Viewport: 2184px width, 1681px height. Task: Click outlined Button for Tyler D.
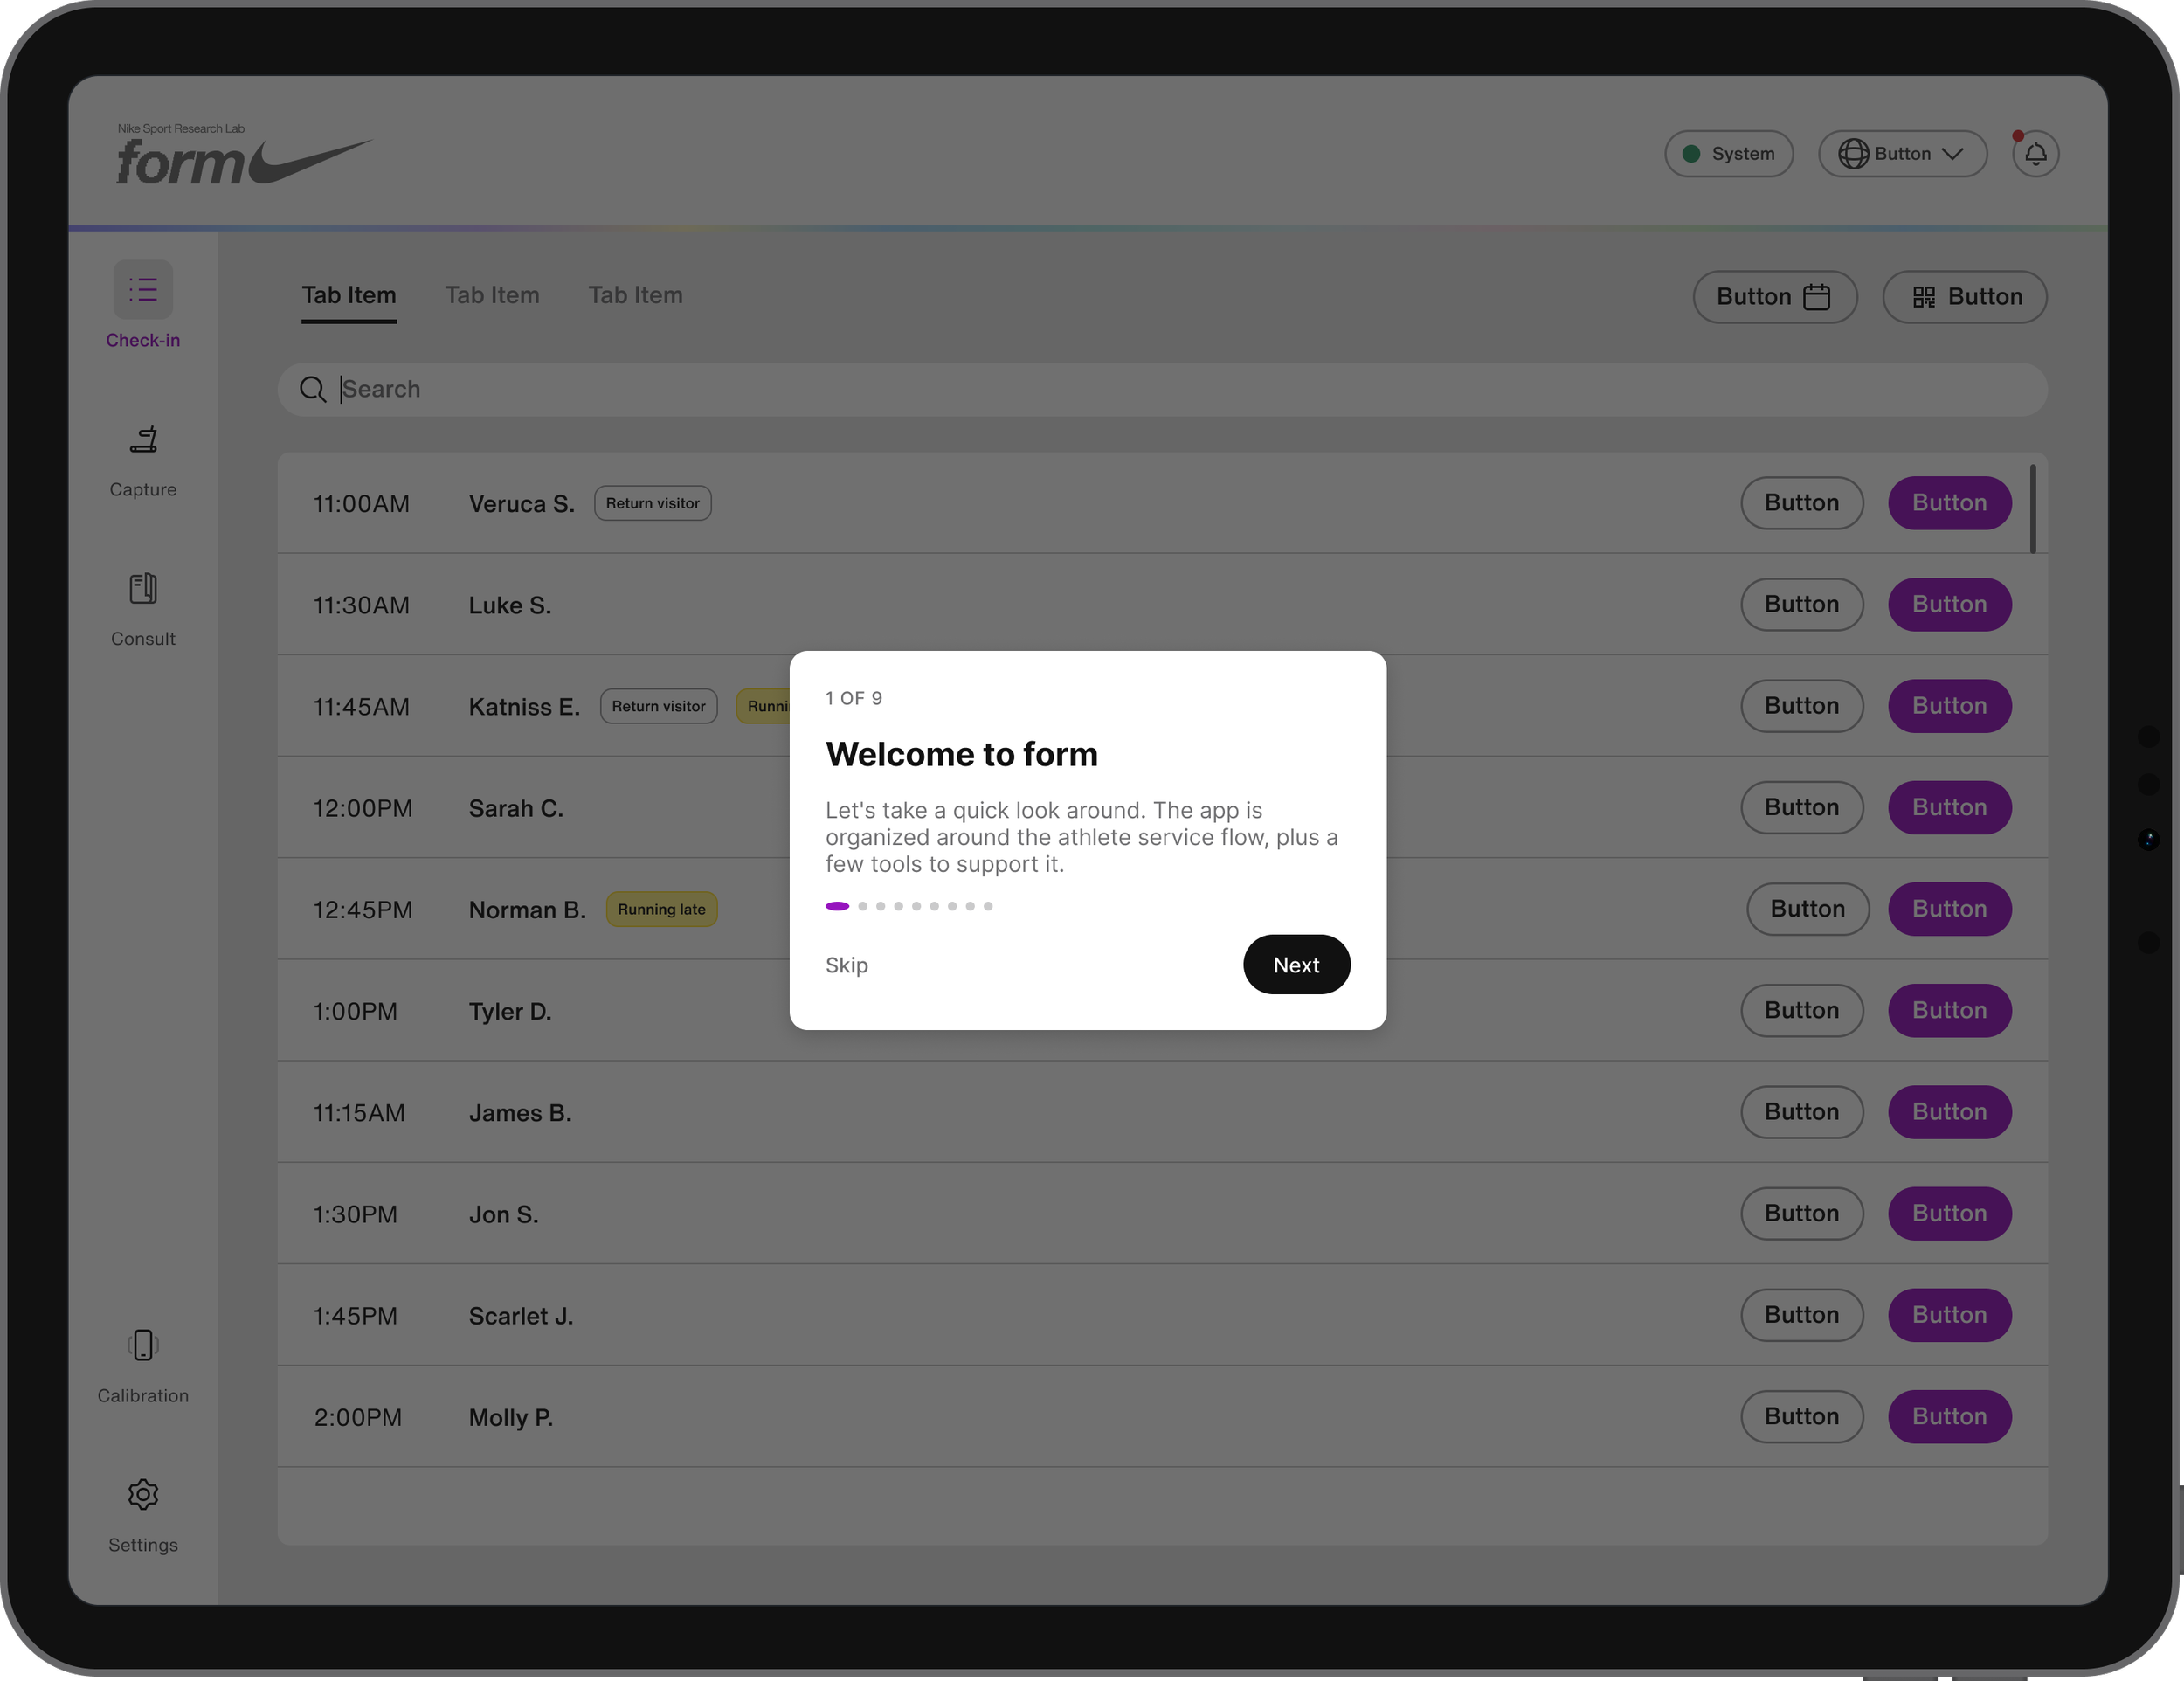point(1801,1010)
